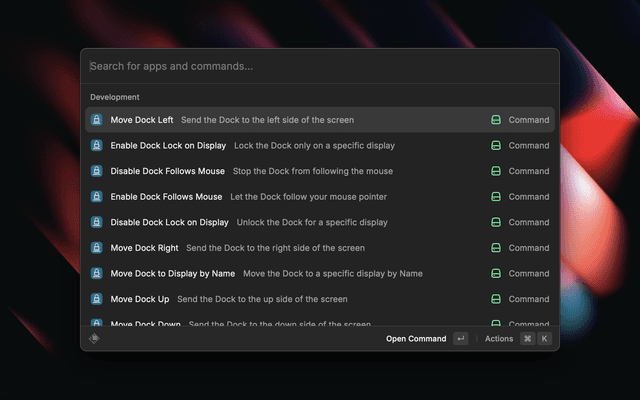The height and width of the screenshot is (400, 640).
Task: Click the ⌘ shortcut key badge
Action: (527, 339)
